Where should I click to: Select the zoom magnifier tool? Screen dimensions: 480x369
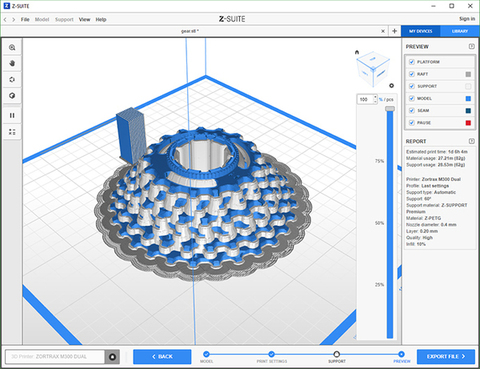[12, 47]
